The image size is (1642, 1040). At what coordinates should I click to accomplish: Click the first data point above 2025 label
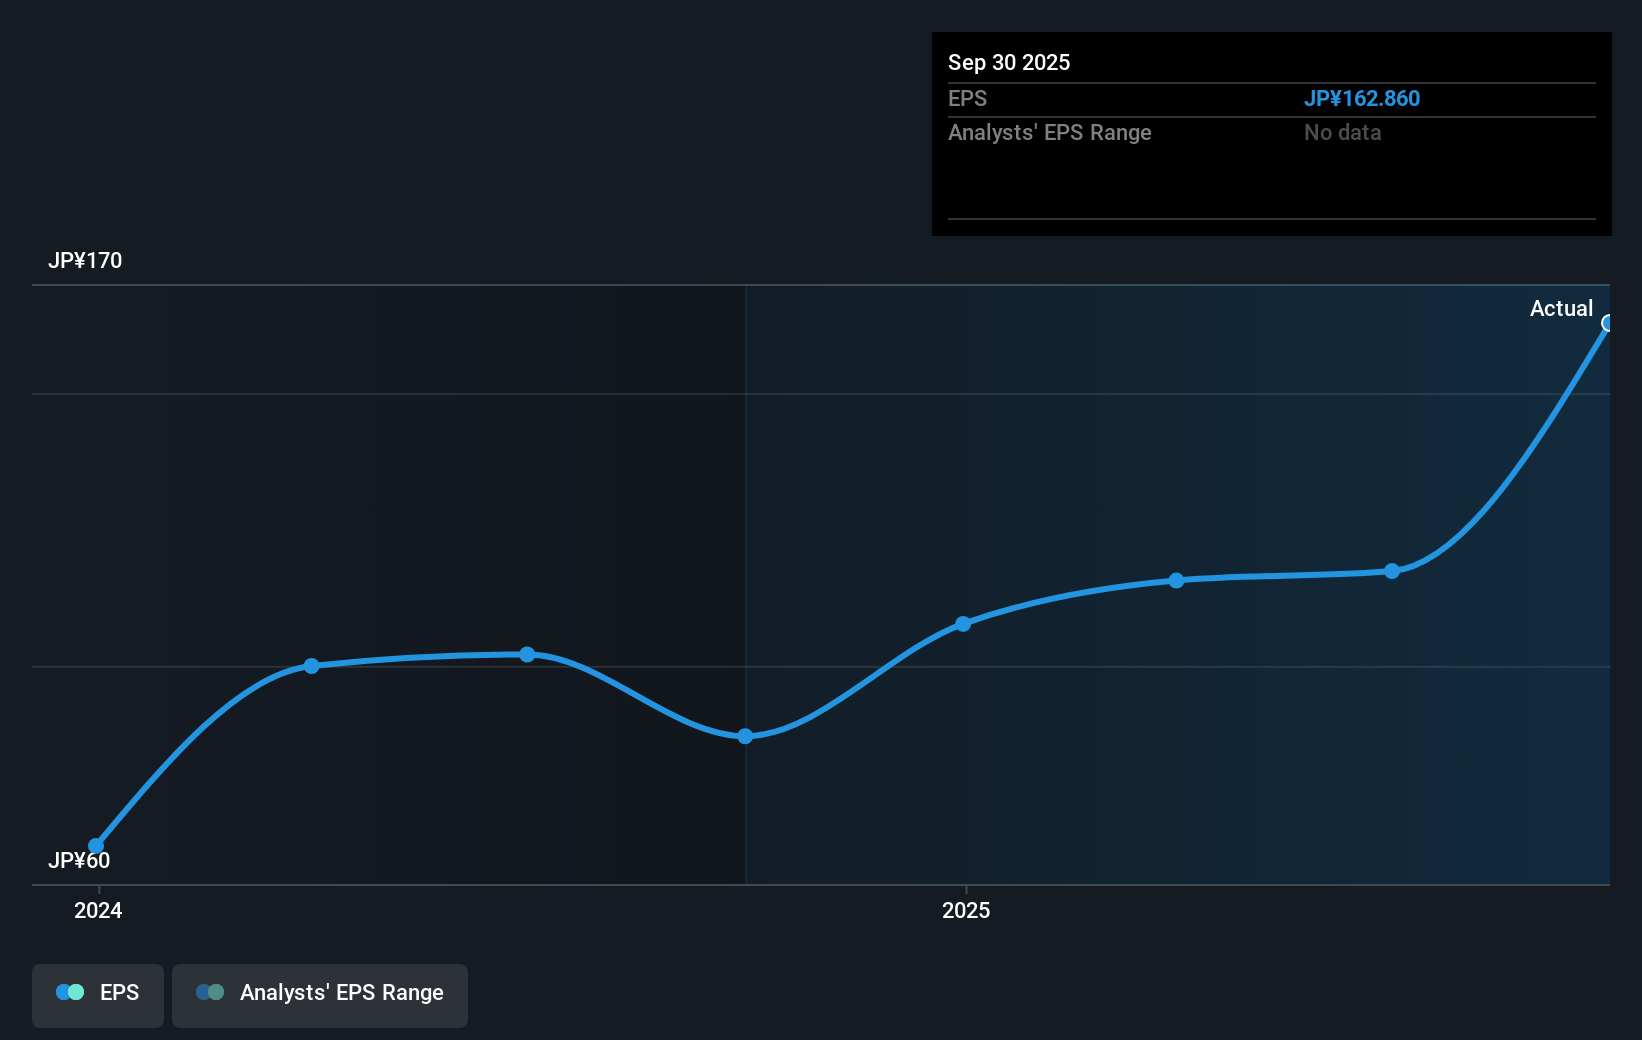click(963, 624)
